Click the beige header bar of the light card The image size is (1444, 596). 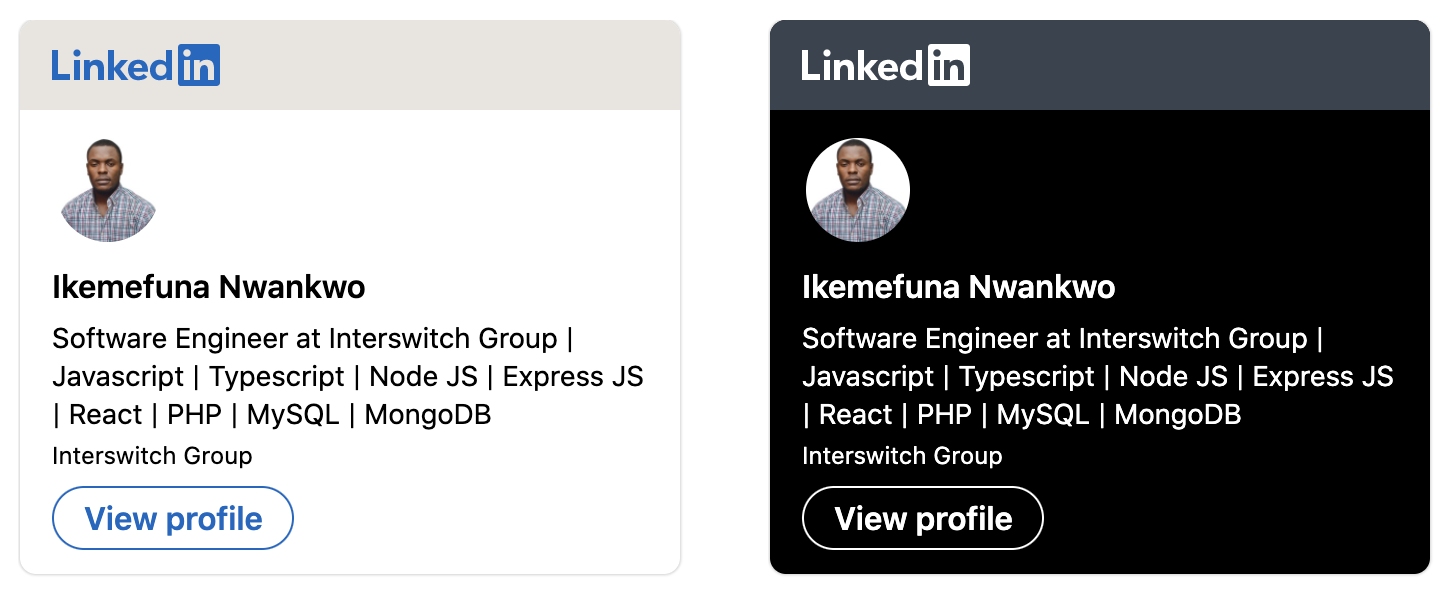[x=450, y=66]
